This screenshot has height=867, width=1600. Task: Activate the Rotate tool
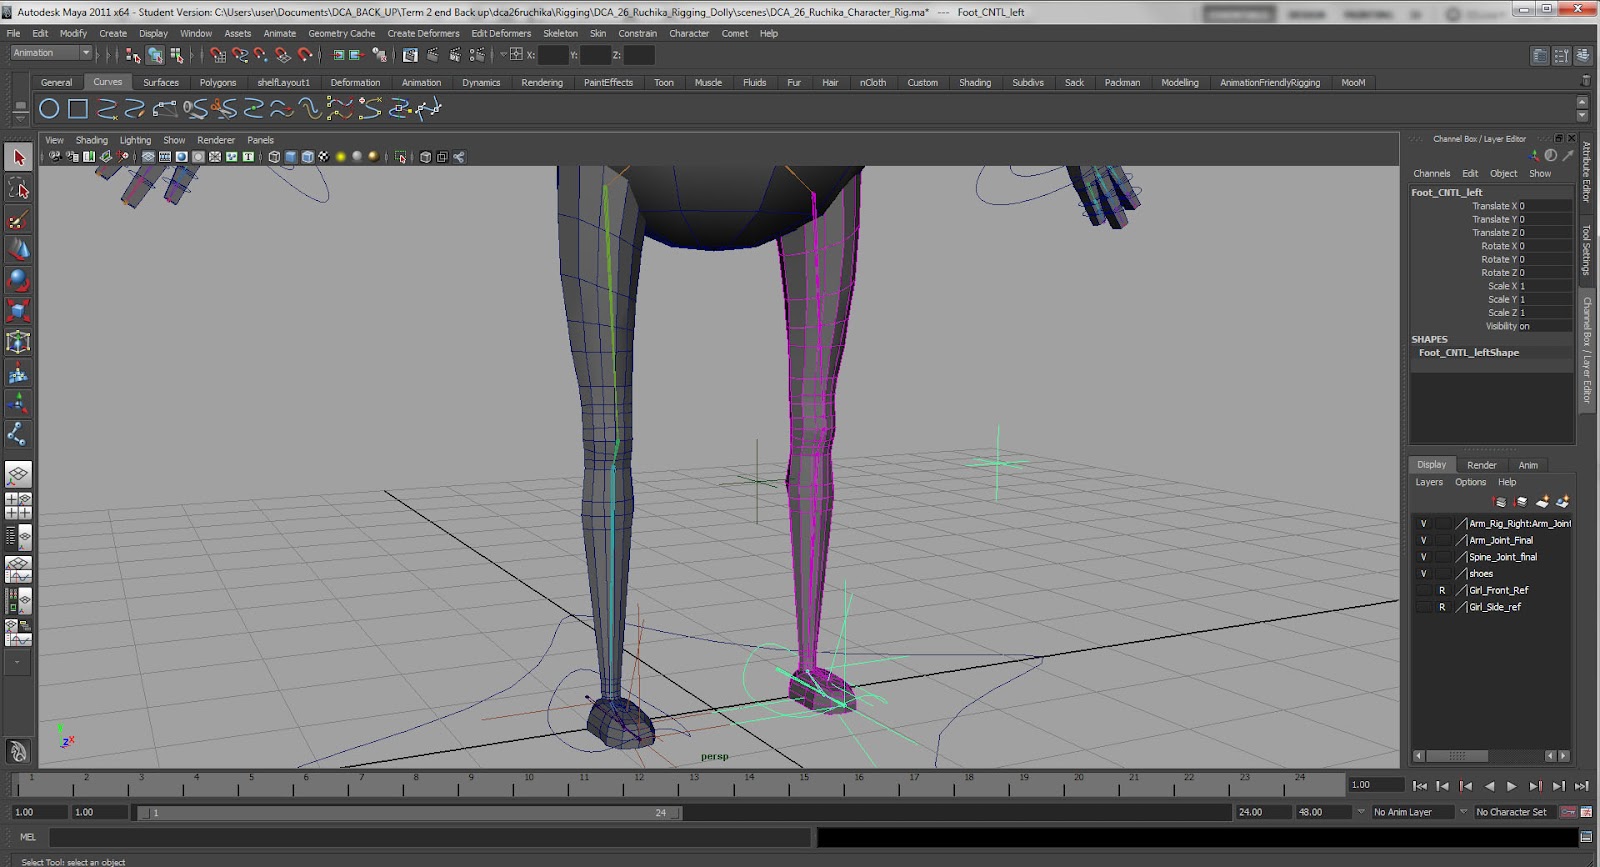18,281
